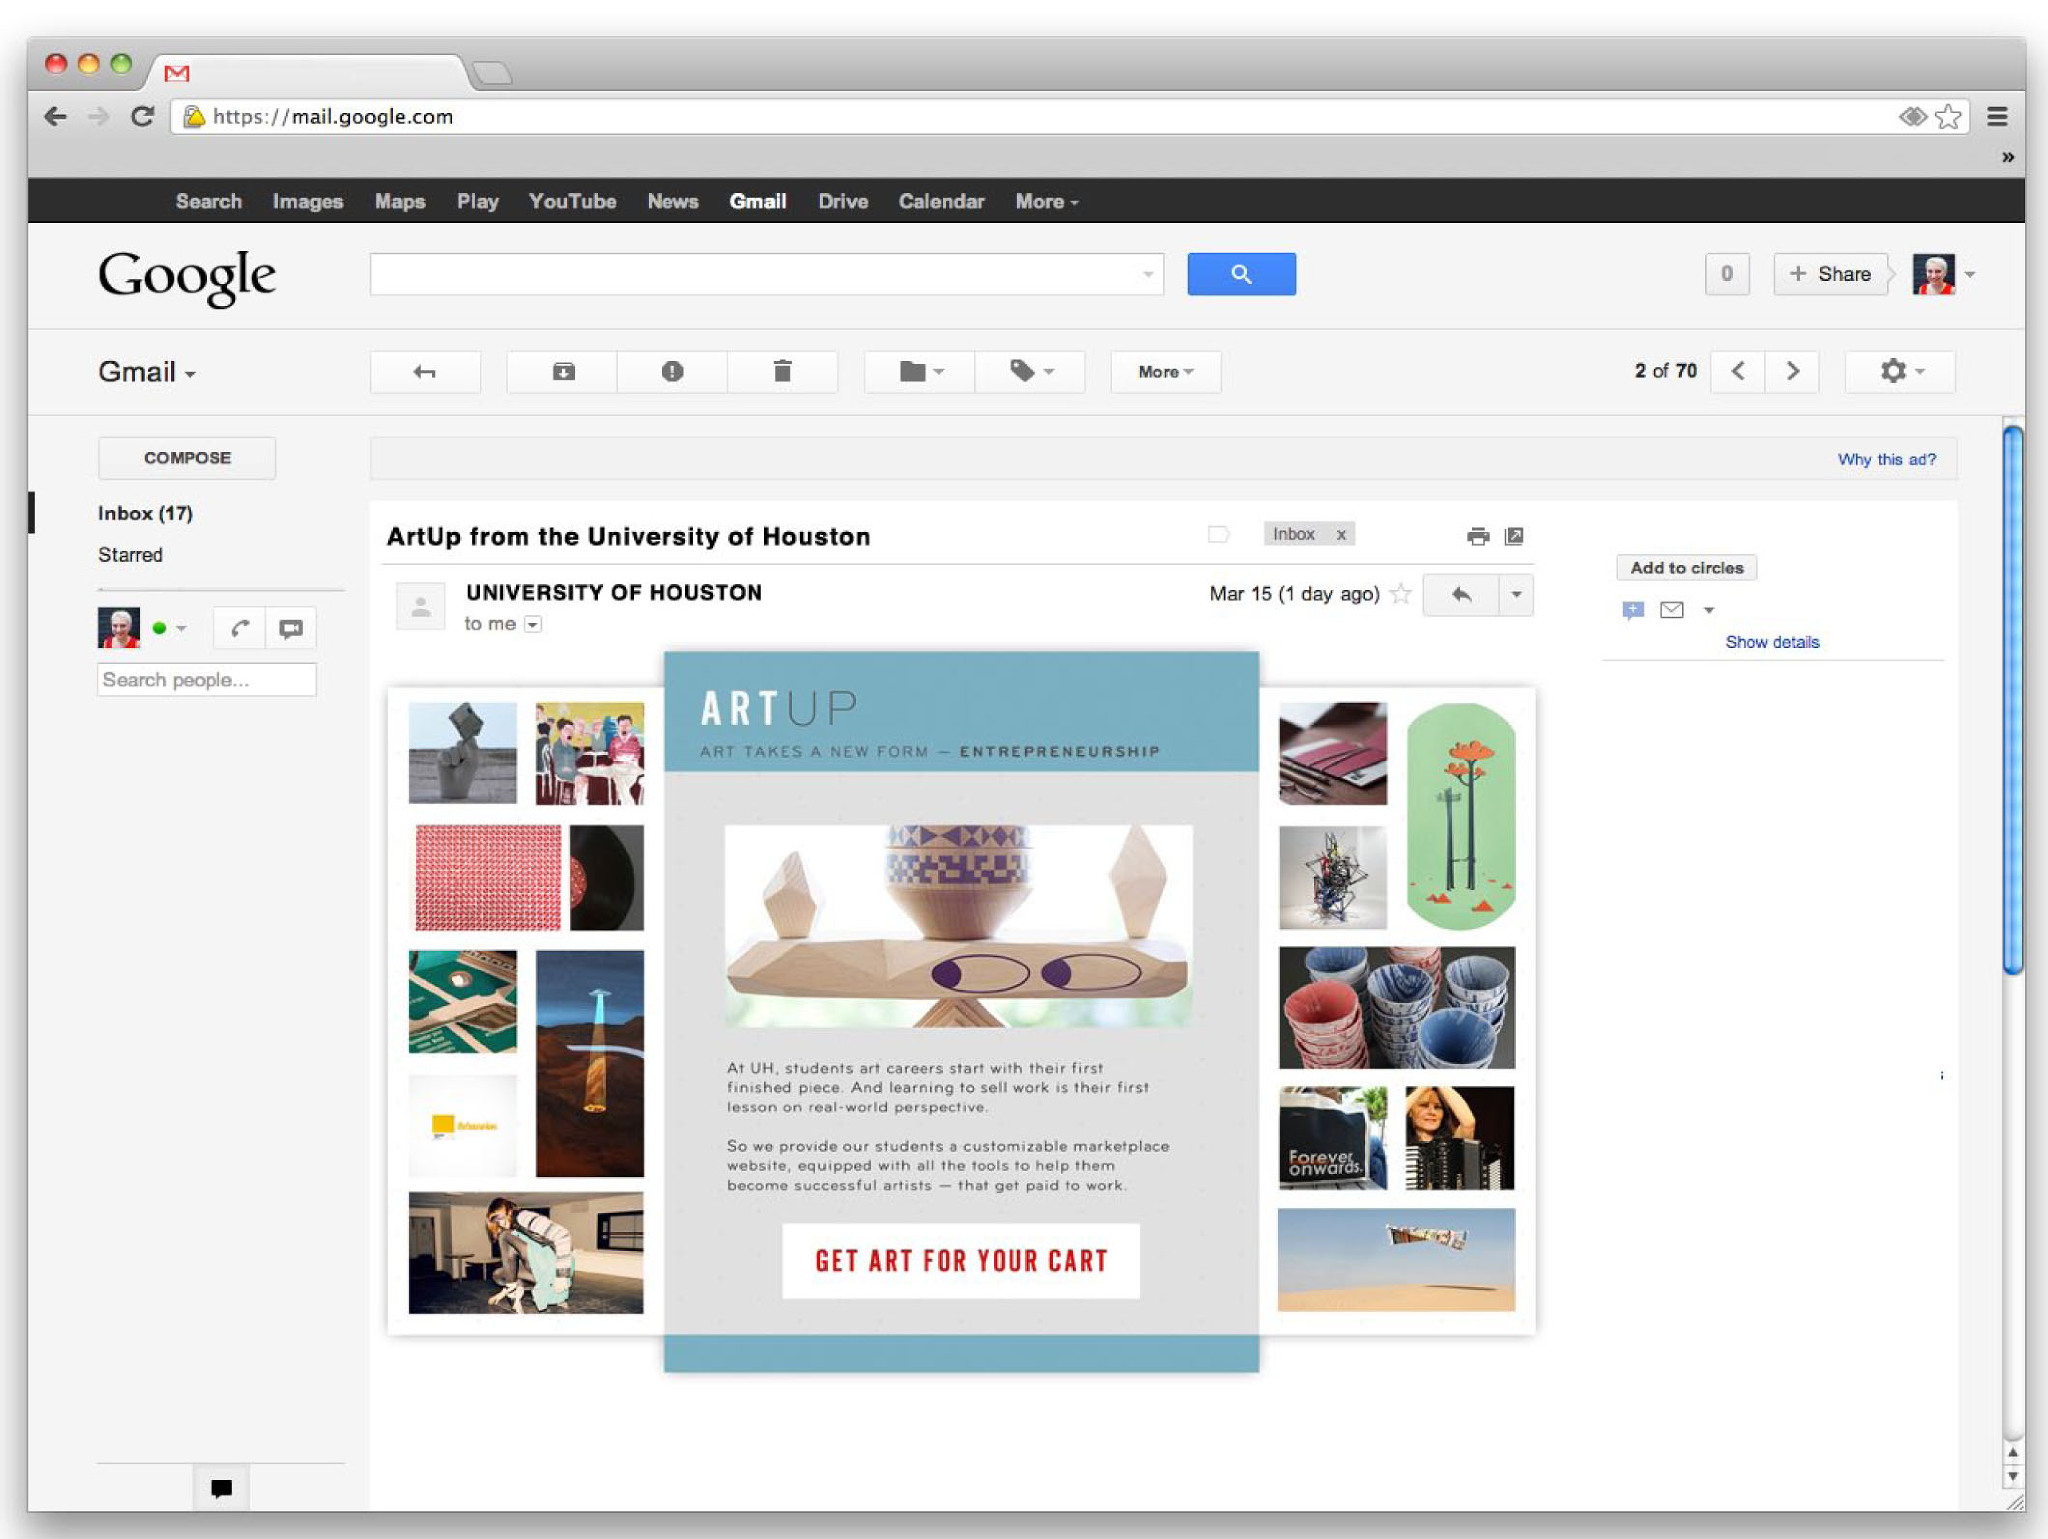Report the message as spam
This screenshot has width=2048, height=1539.
click(672, 372)
